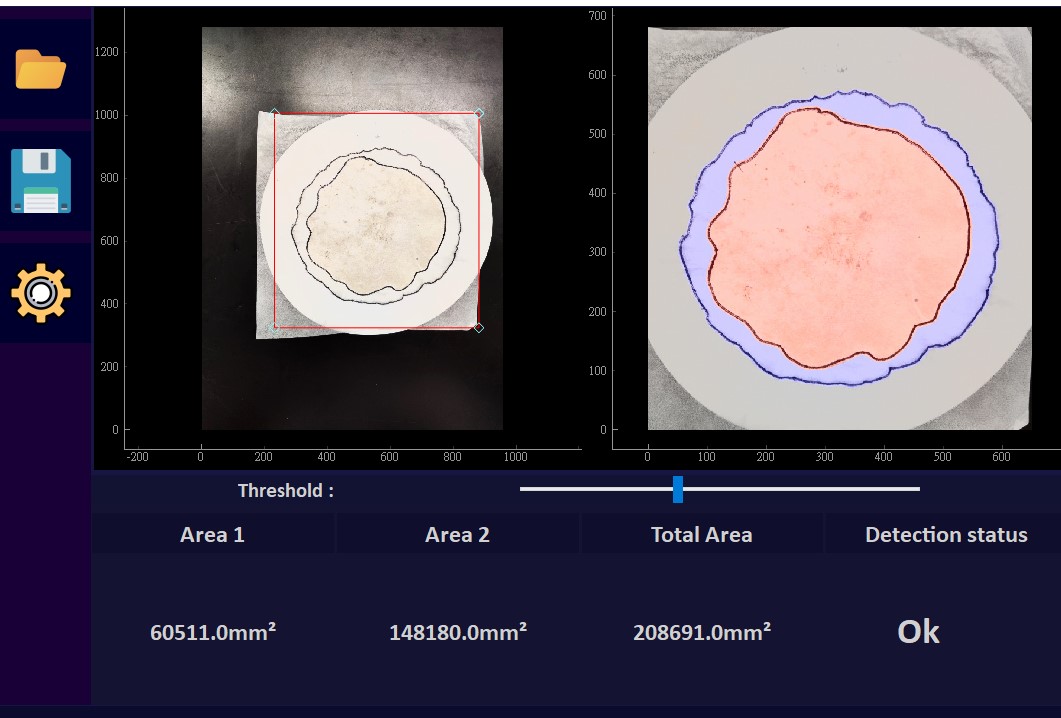Open settings via the gear icon
The width and height of the screenshot is (1061, 718).
pyautogui.click(x=41, y=293)
